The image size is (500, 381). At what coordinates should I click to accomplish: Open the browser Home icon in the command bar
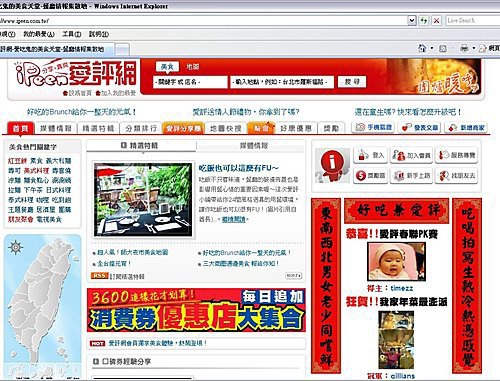pyautogui.click(x=422, y=49)
